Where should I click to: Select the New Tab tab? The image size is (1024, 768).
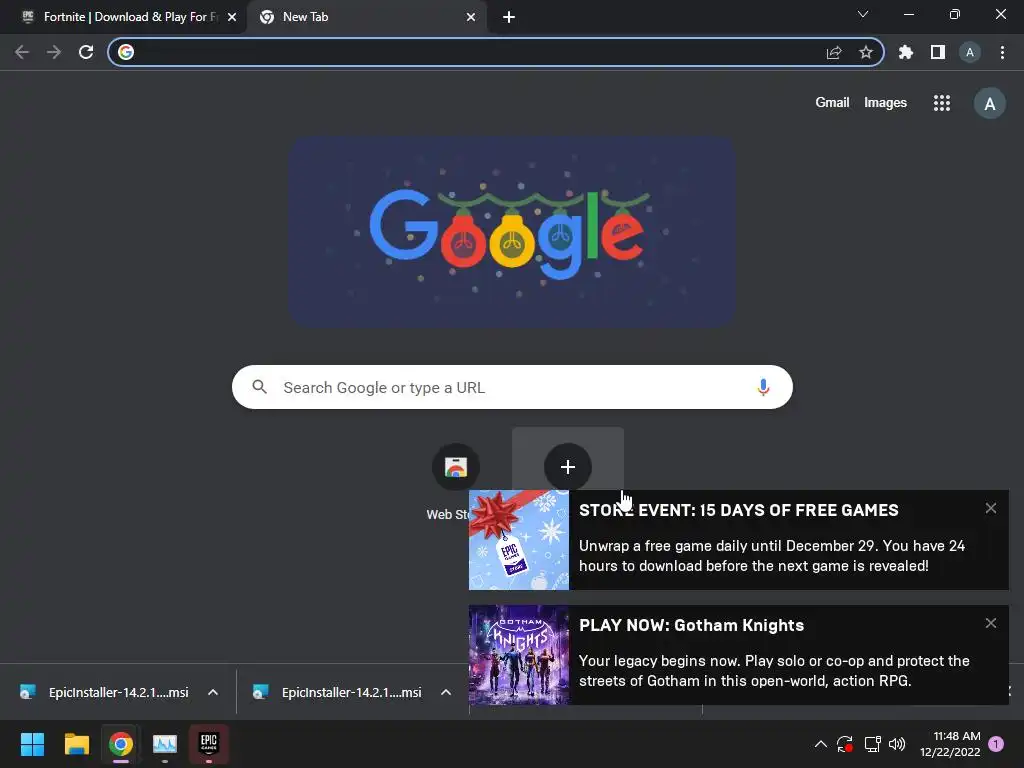click(x=367, y=17)
